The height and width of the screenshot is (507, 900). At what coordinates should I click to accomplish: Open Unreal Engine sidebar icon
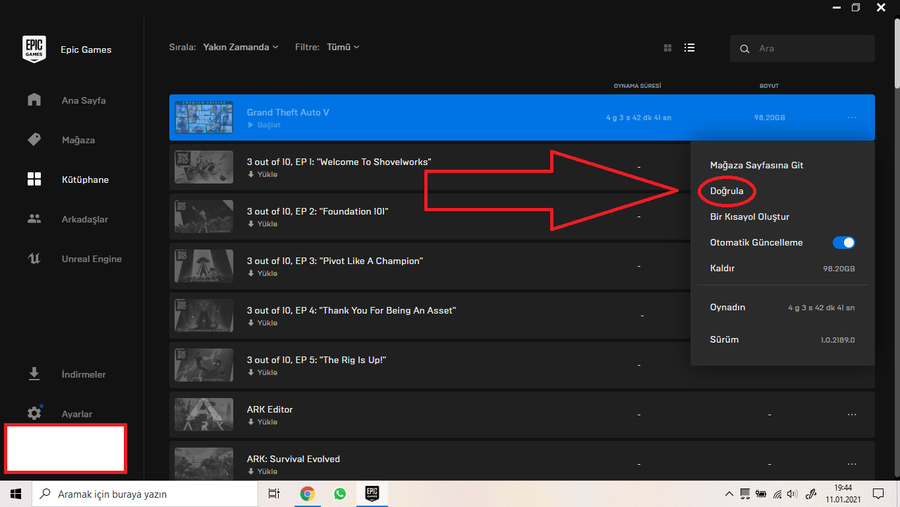point(35,259)
